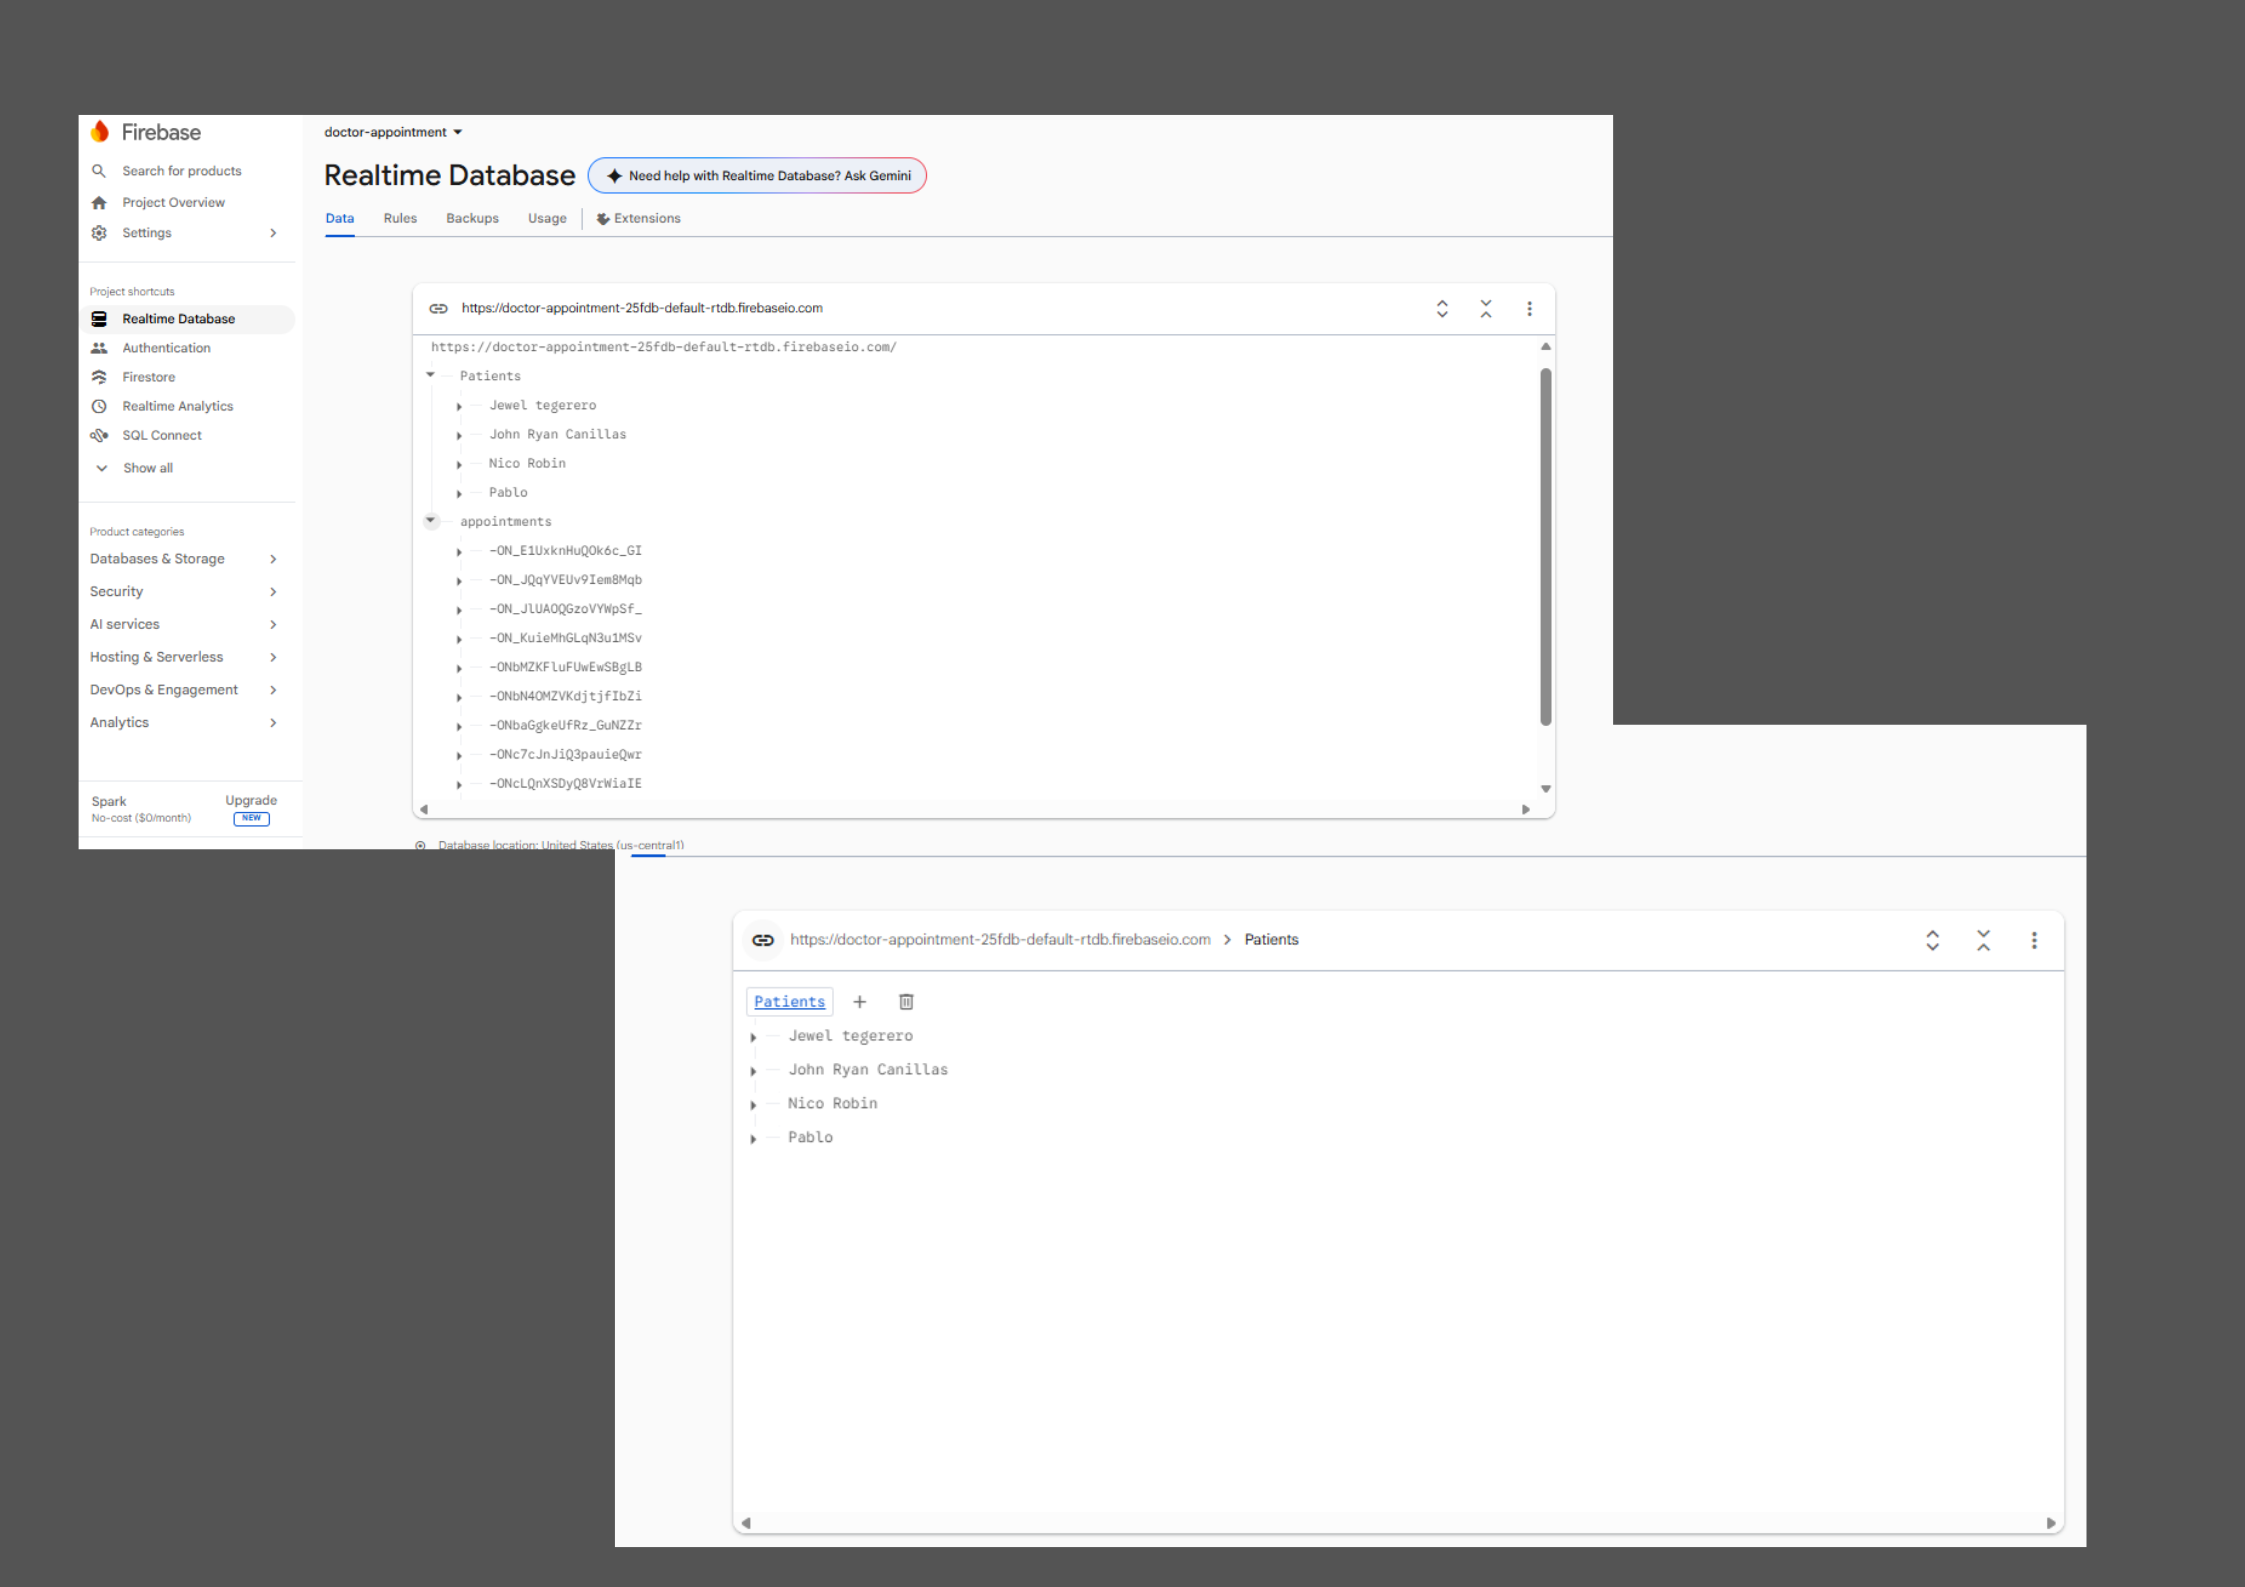This screenshot has width=2245, height=1587.
Task: Click Collapse all icon in root database panel
Action: pos(1486,309)
